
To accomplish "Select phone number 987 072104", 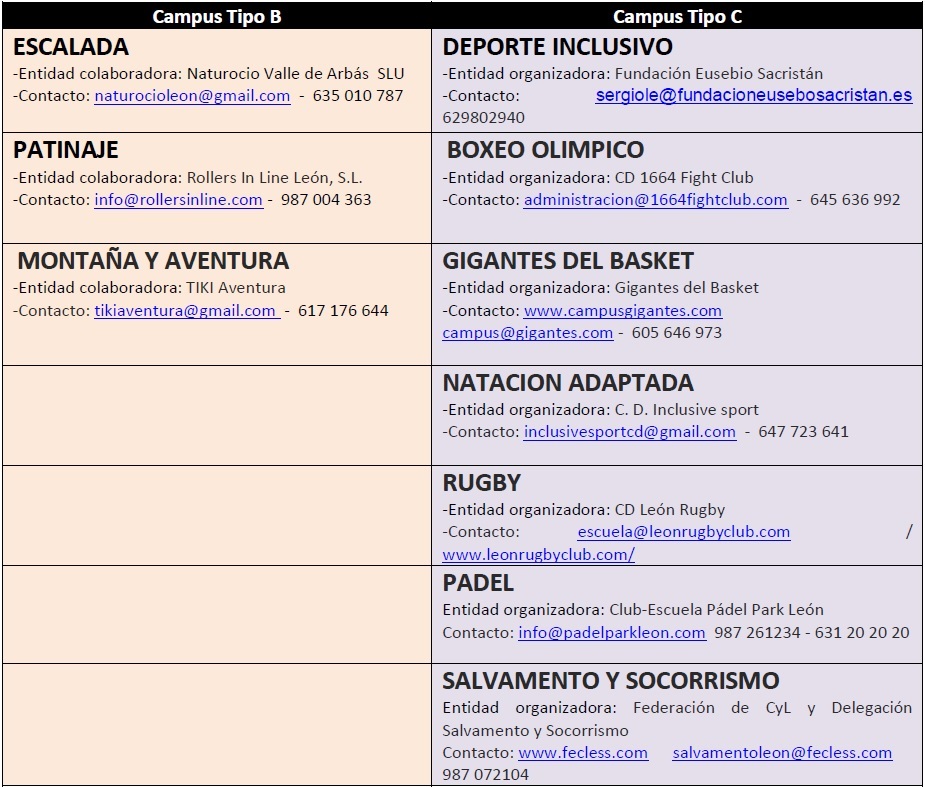I will tap(486, 775).
